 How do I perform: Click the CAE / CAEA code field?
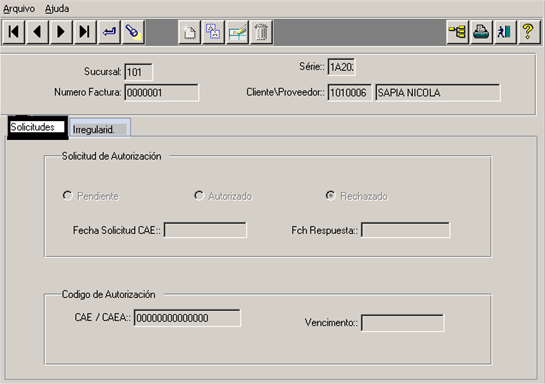187,318
